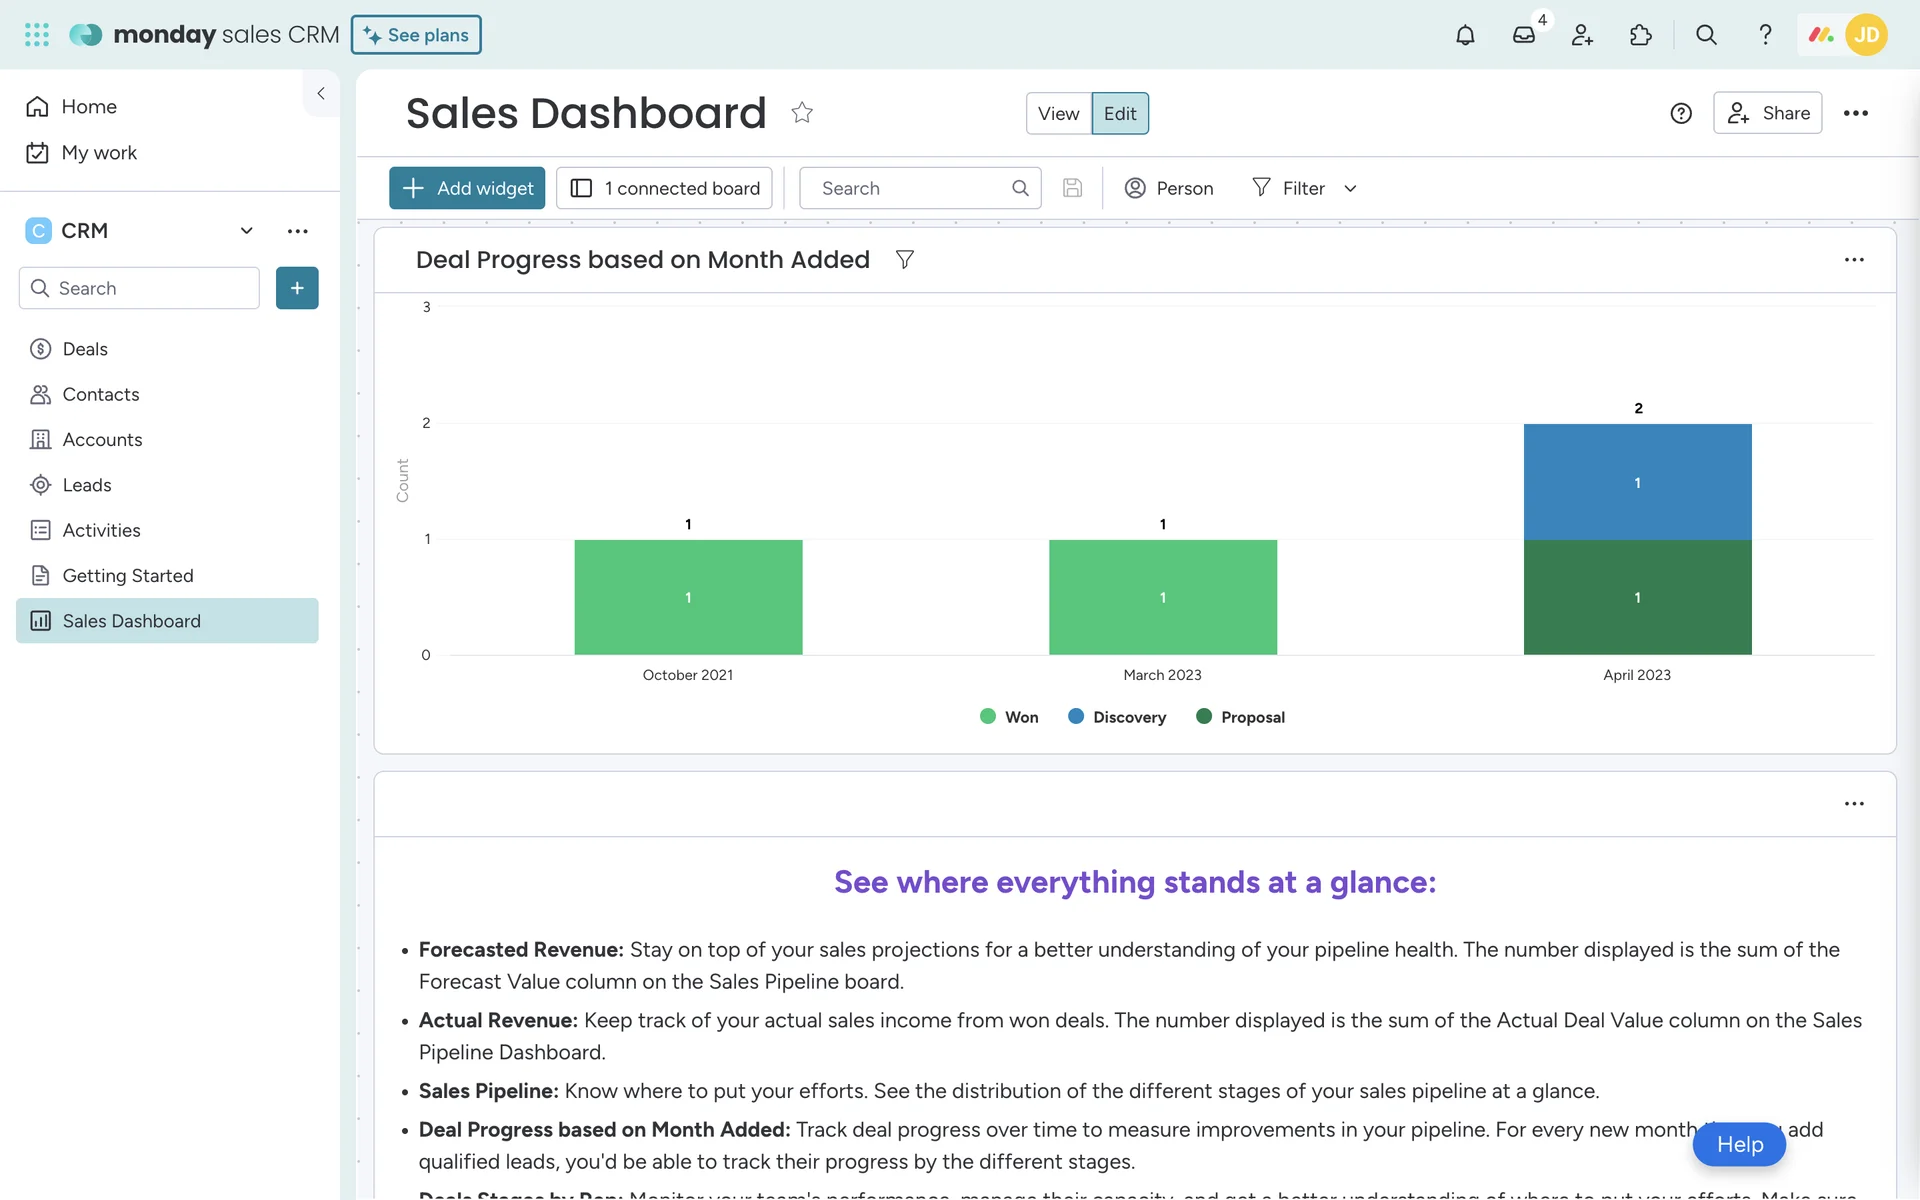Switch dashboard to View mode

(1058, 113)
